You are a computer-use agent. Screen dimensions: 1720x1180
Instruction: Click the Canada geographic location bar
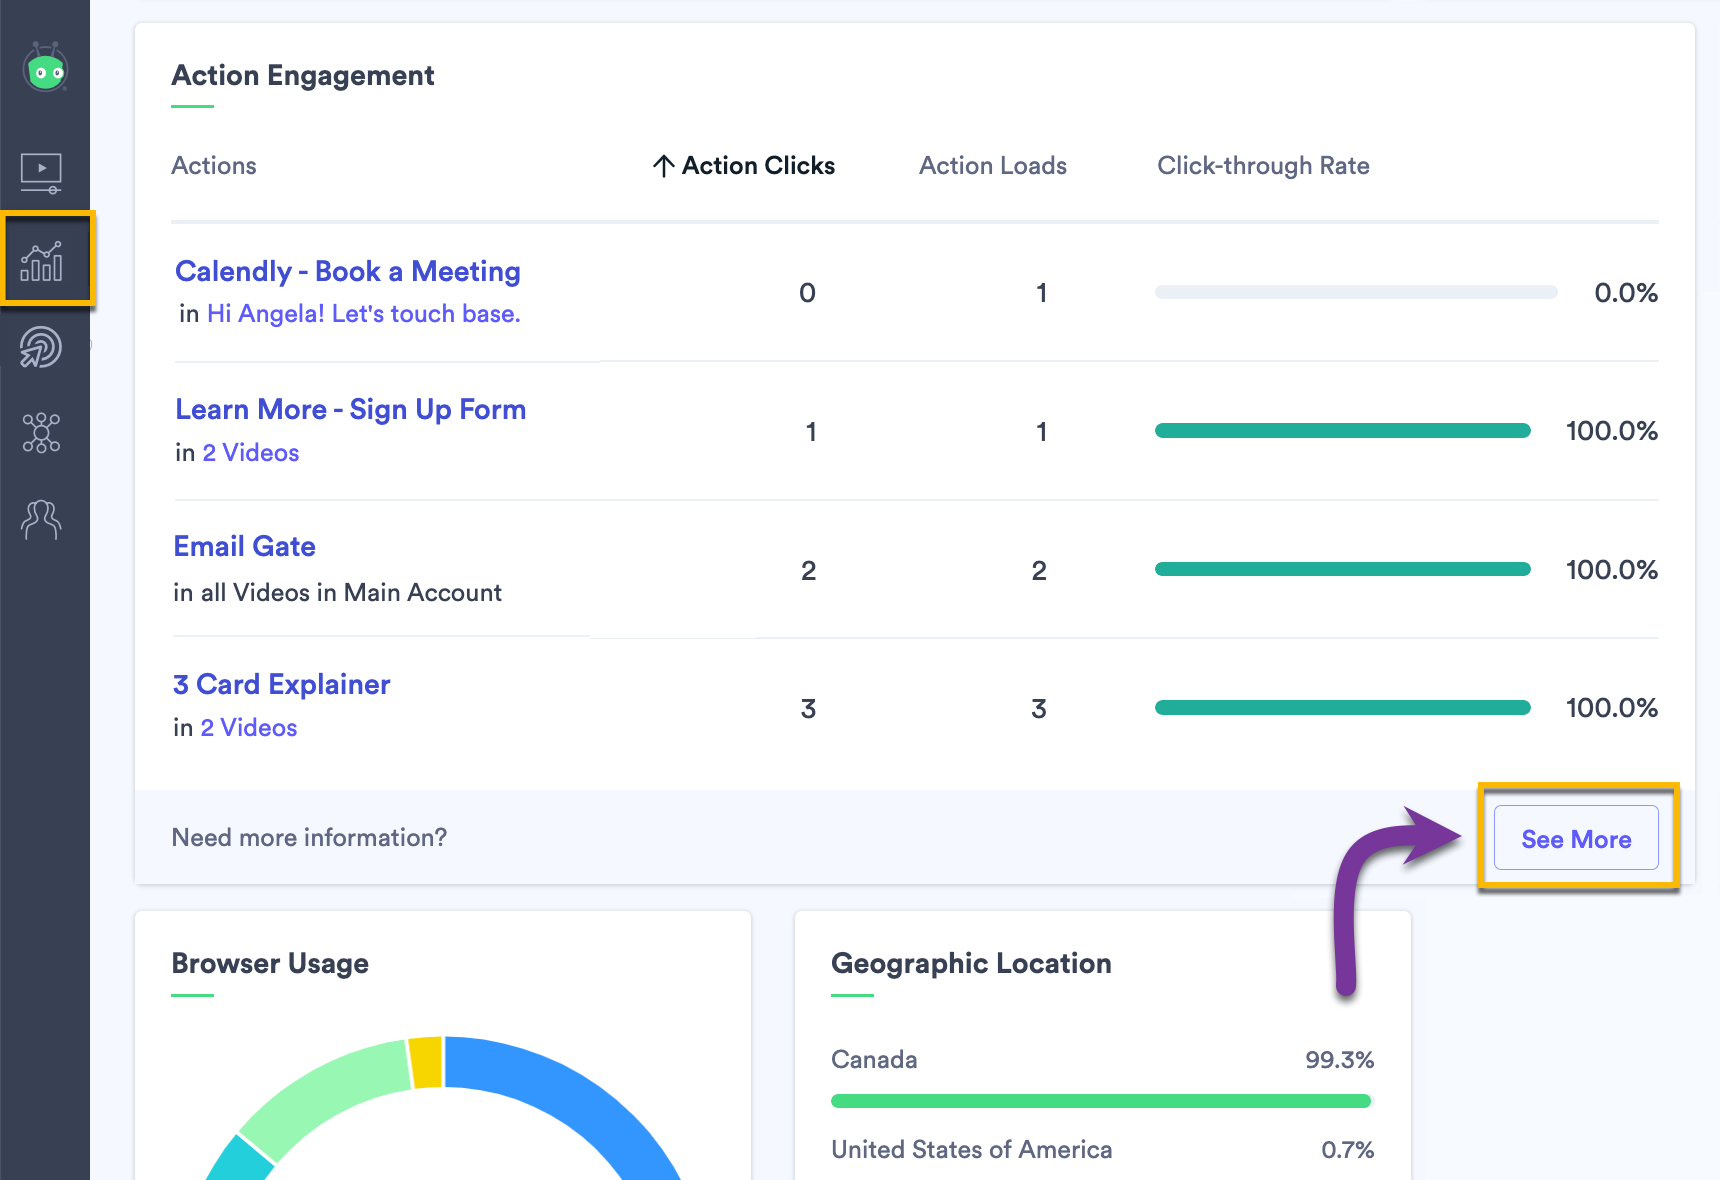click(1101, 1101)
